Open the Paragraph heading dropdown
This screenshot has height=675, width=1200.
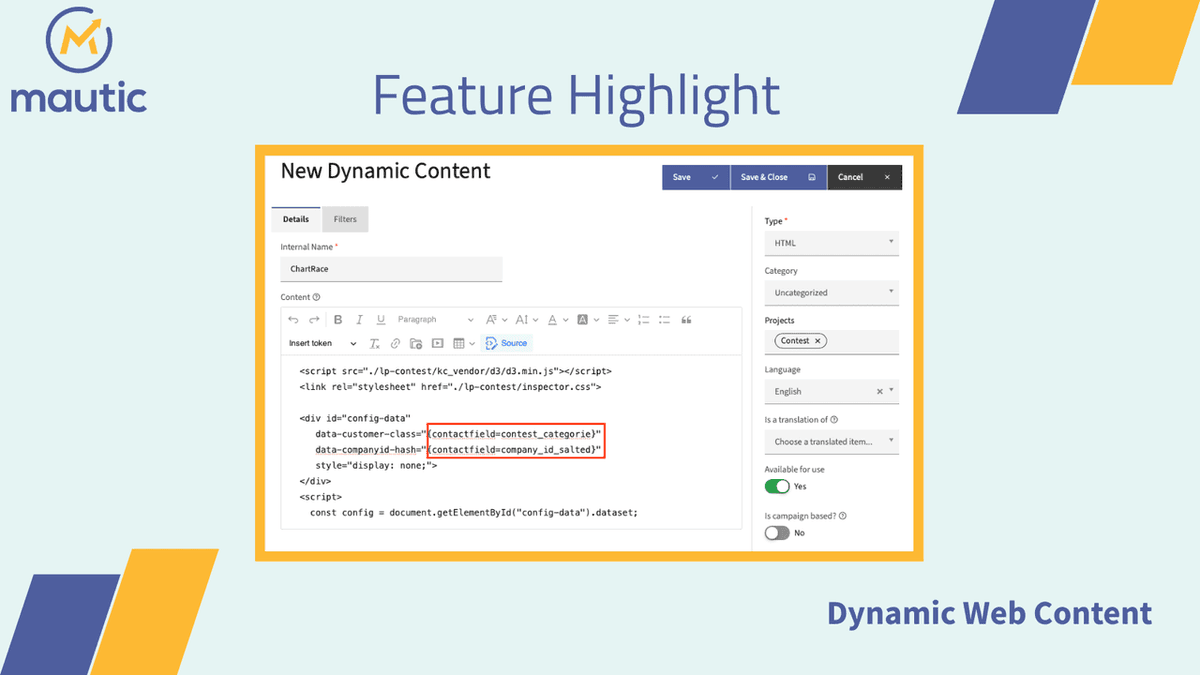point(435,320)
